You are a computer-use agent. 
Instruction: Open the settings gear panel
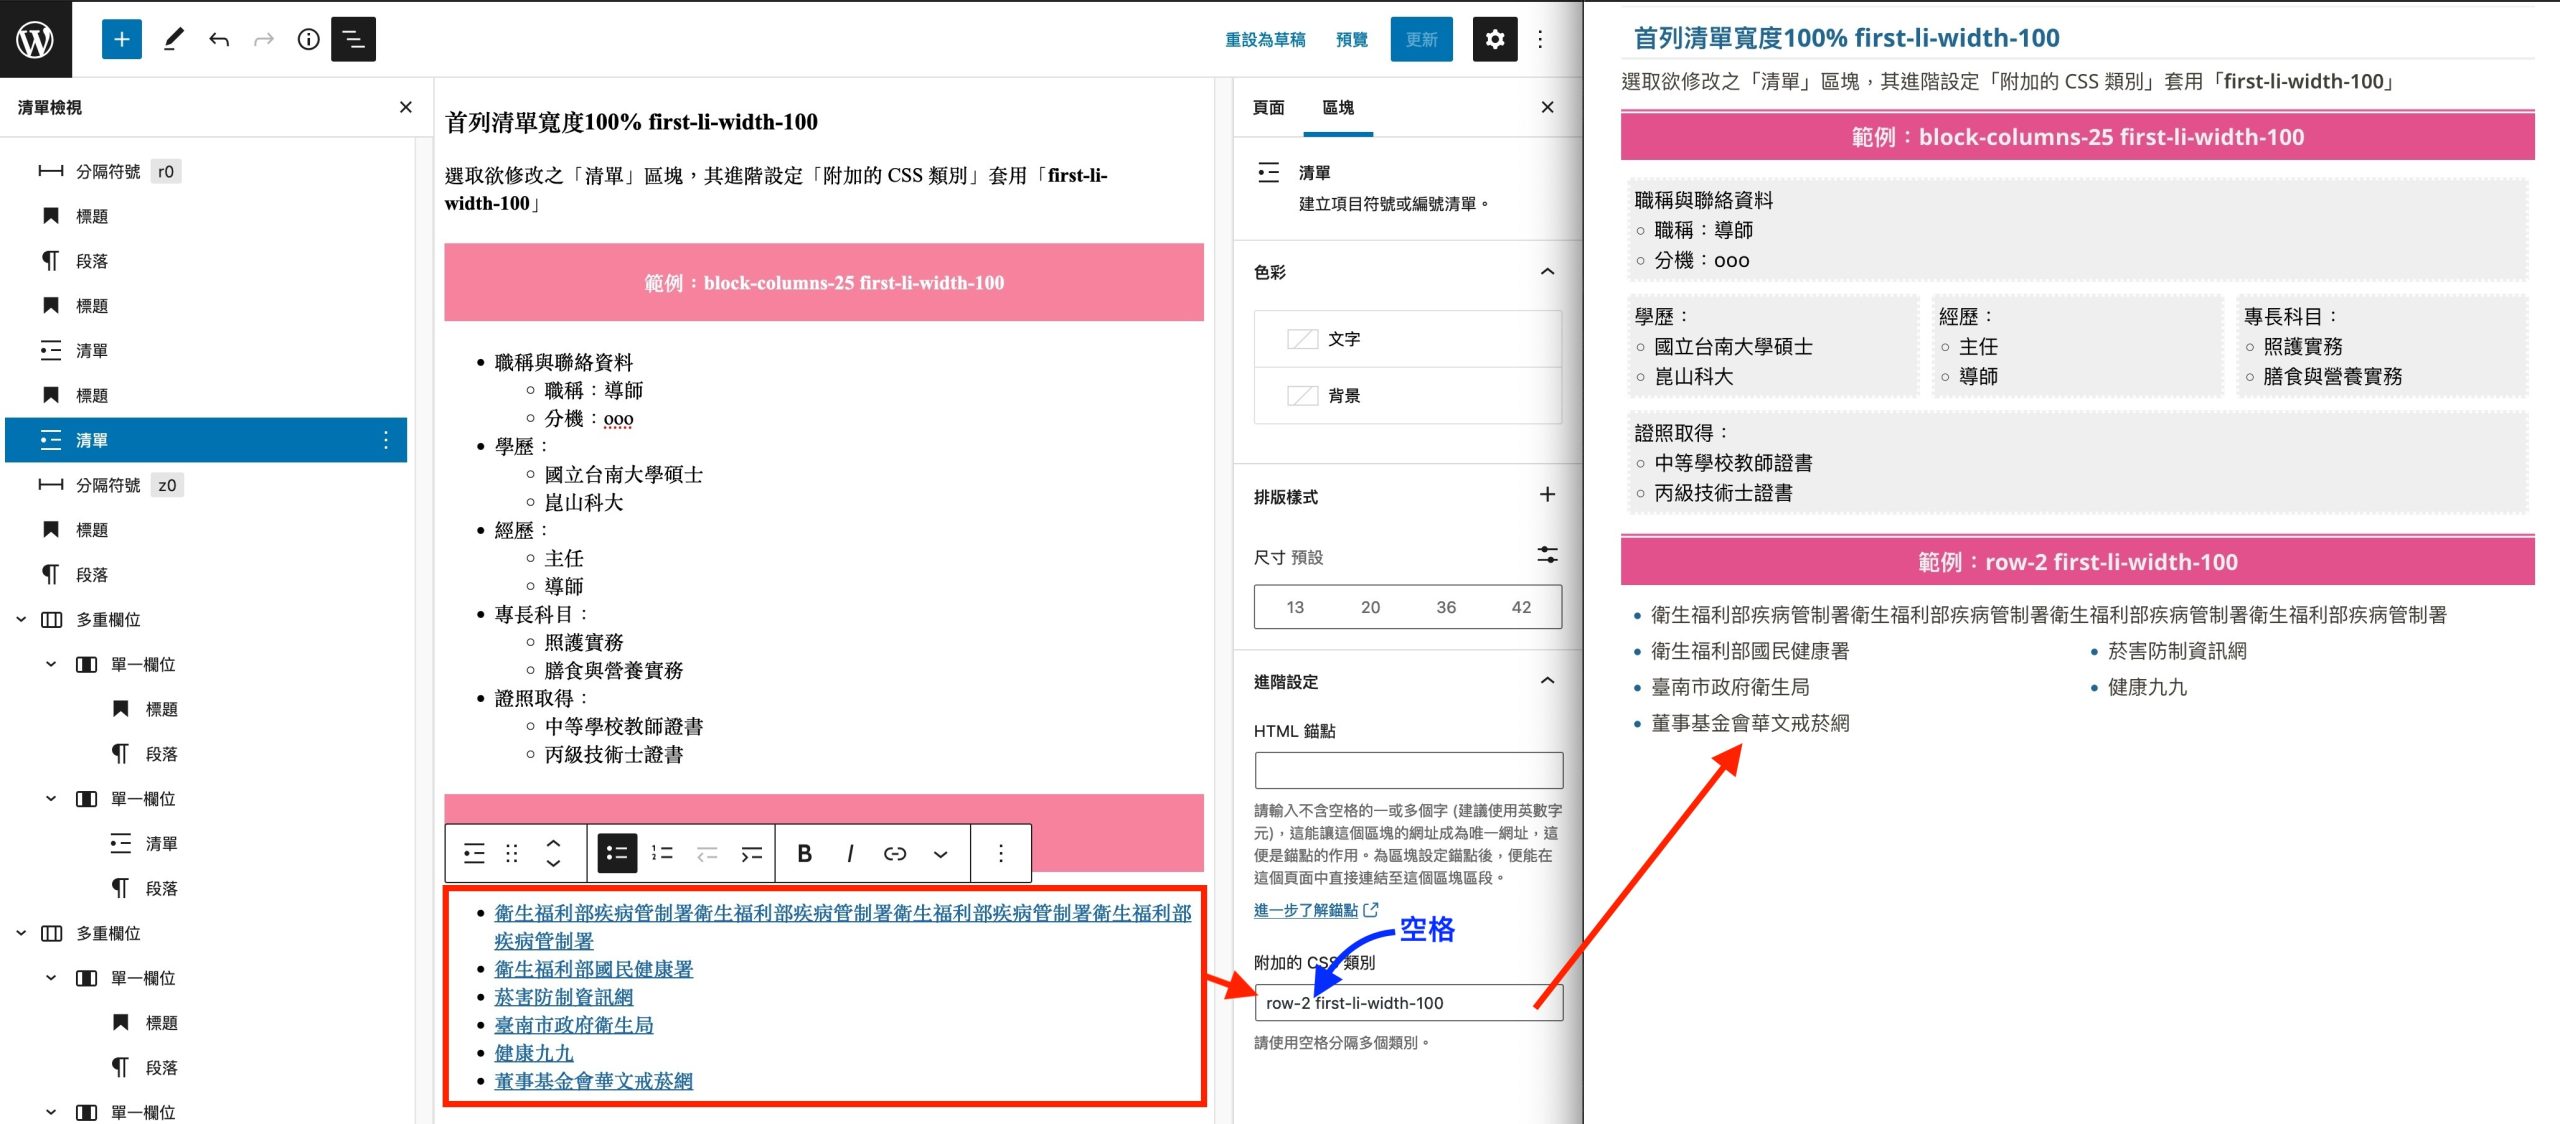click(x=1494, y=39)
